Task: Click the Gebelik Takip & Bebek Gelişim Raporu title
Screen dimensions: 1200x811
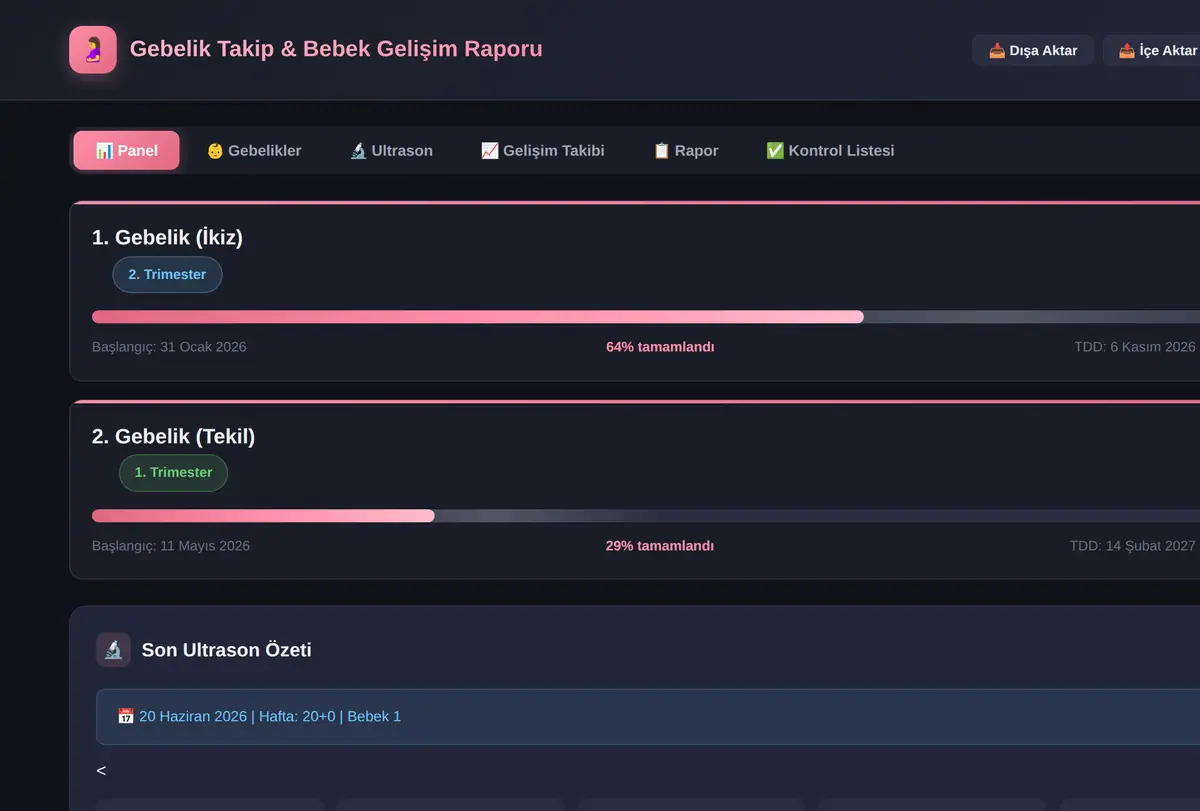Action: [336, 49]
